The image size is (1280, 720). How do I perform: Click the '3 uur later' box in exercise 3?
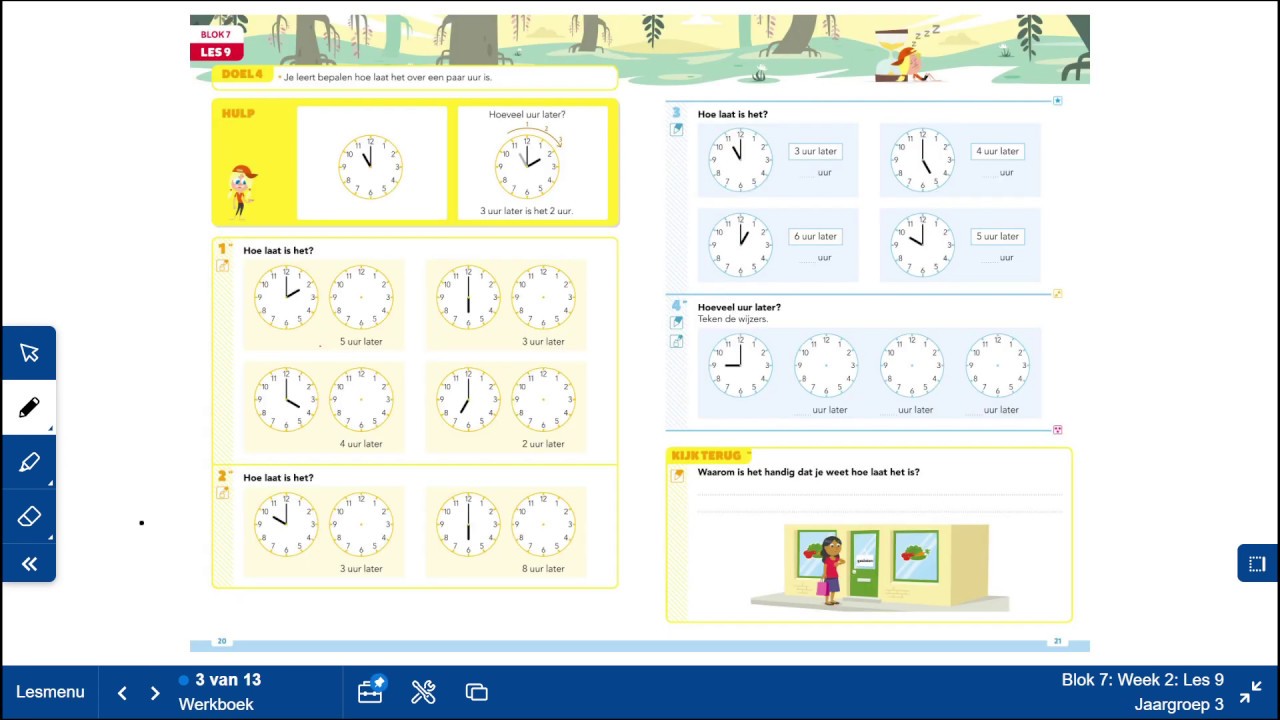(815, 151)
